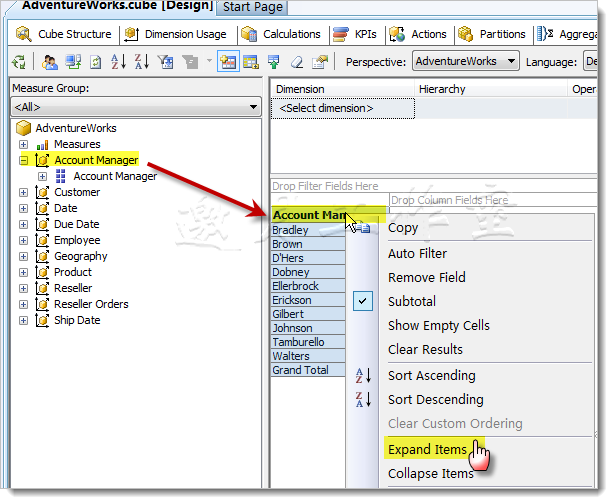Click the toolbar Sort Ascending A-Z icon
Screen dimensions: 613x504
point(118,62)
